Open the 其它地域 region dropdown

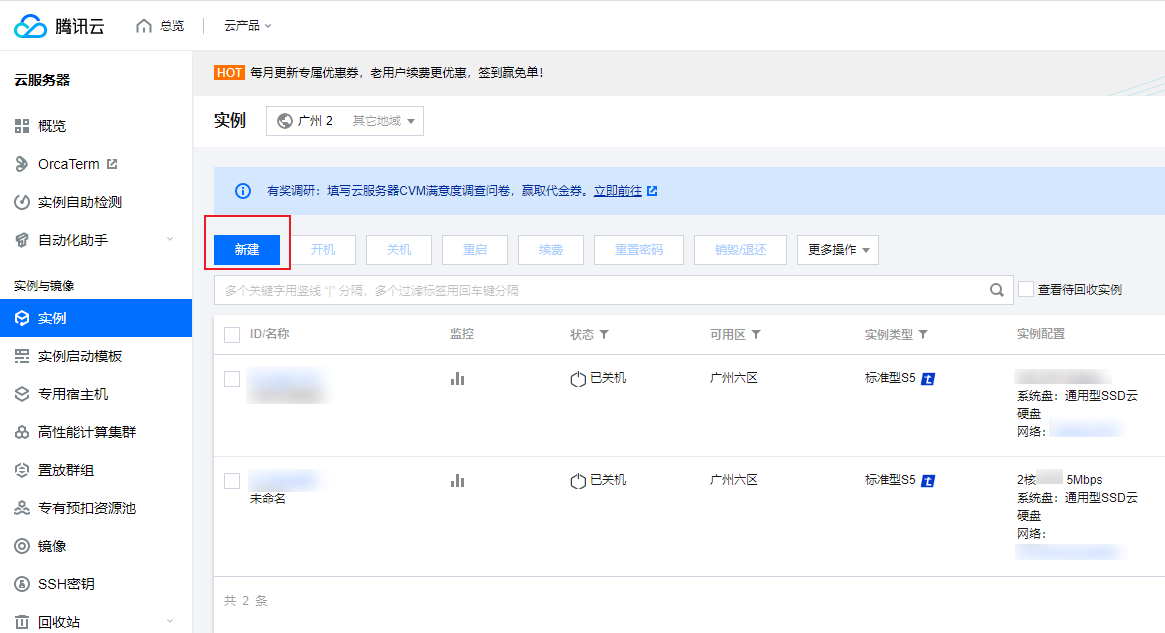coord(383,121)
